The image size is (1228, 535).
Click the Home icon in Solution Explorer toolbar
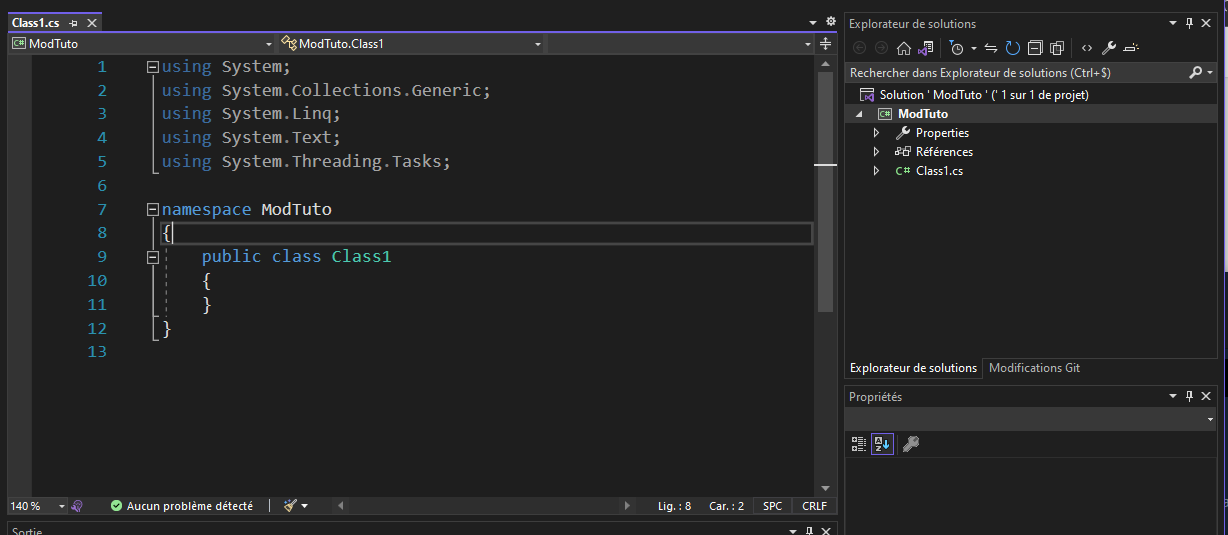pos(904,48)
